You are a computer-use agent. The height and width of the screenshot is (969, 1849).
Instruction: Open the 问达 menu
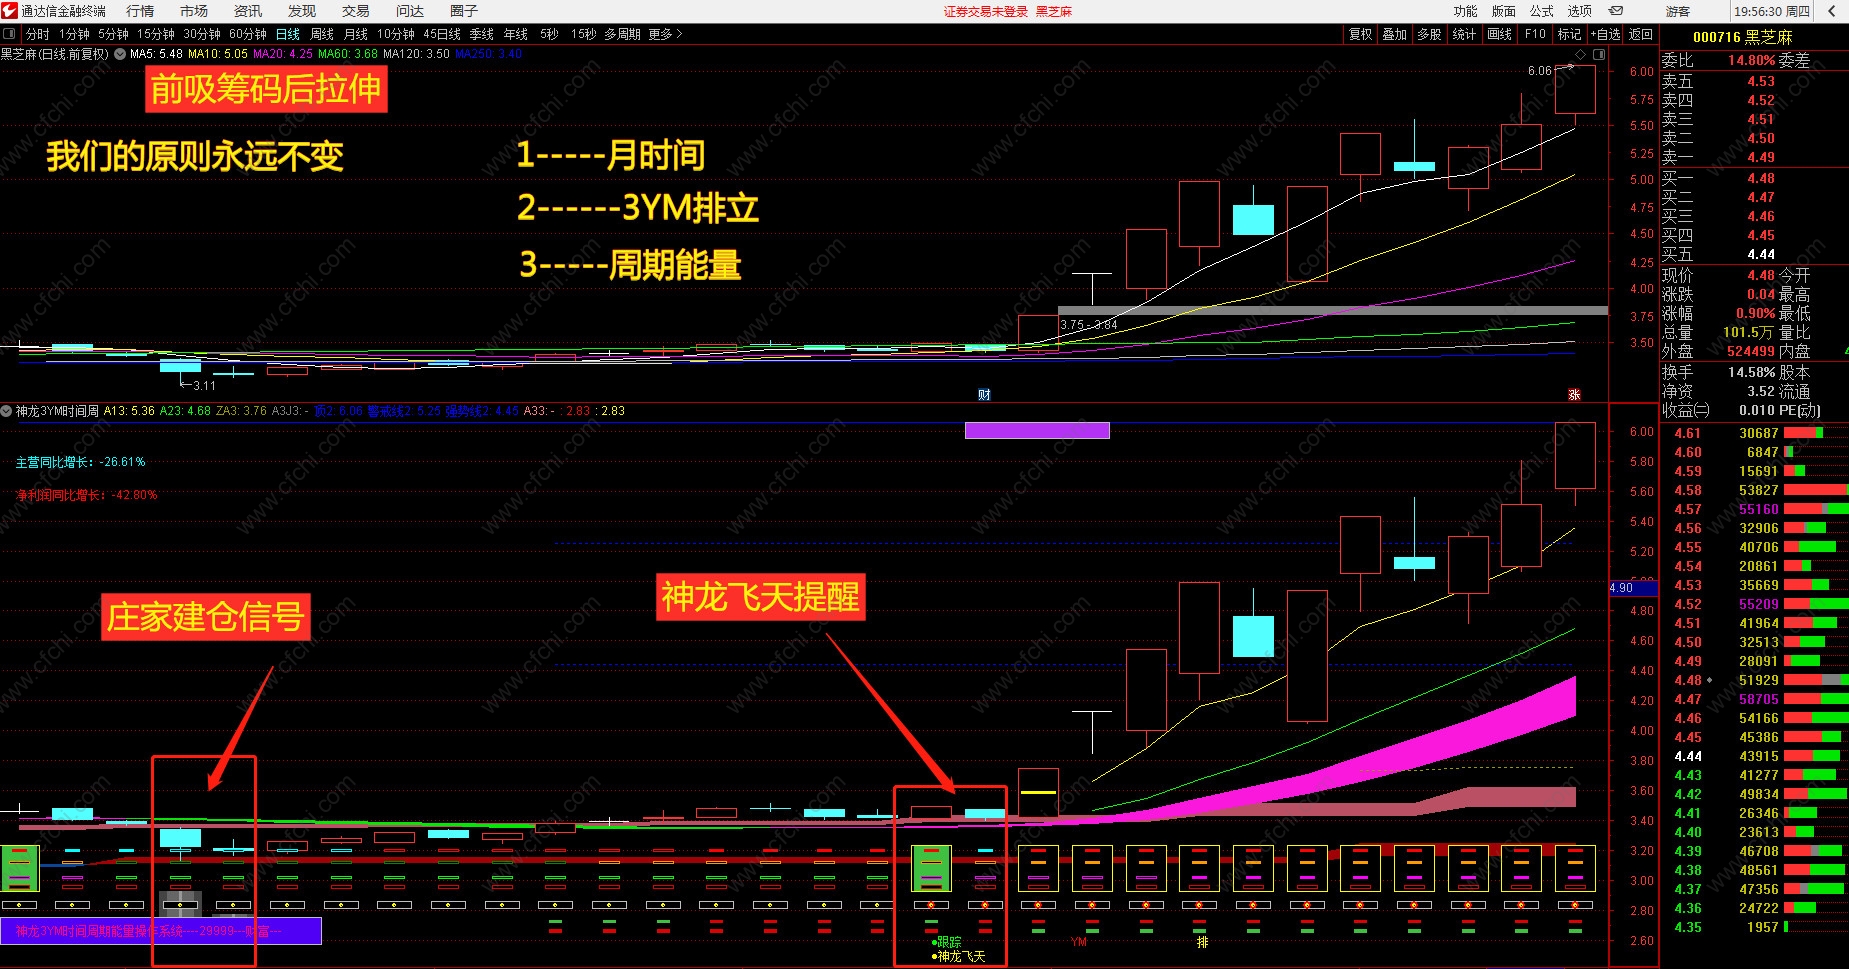click(x=410, y=11)
